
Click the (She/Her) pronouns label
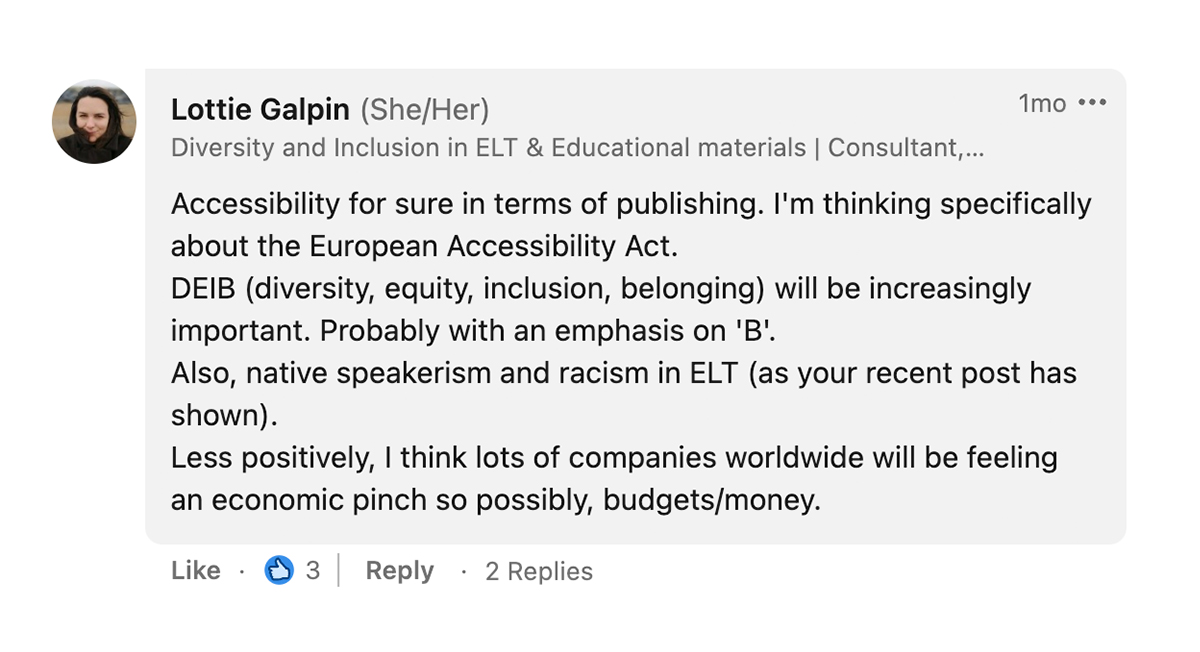[425, 109]
